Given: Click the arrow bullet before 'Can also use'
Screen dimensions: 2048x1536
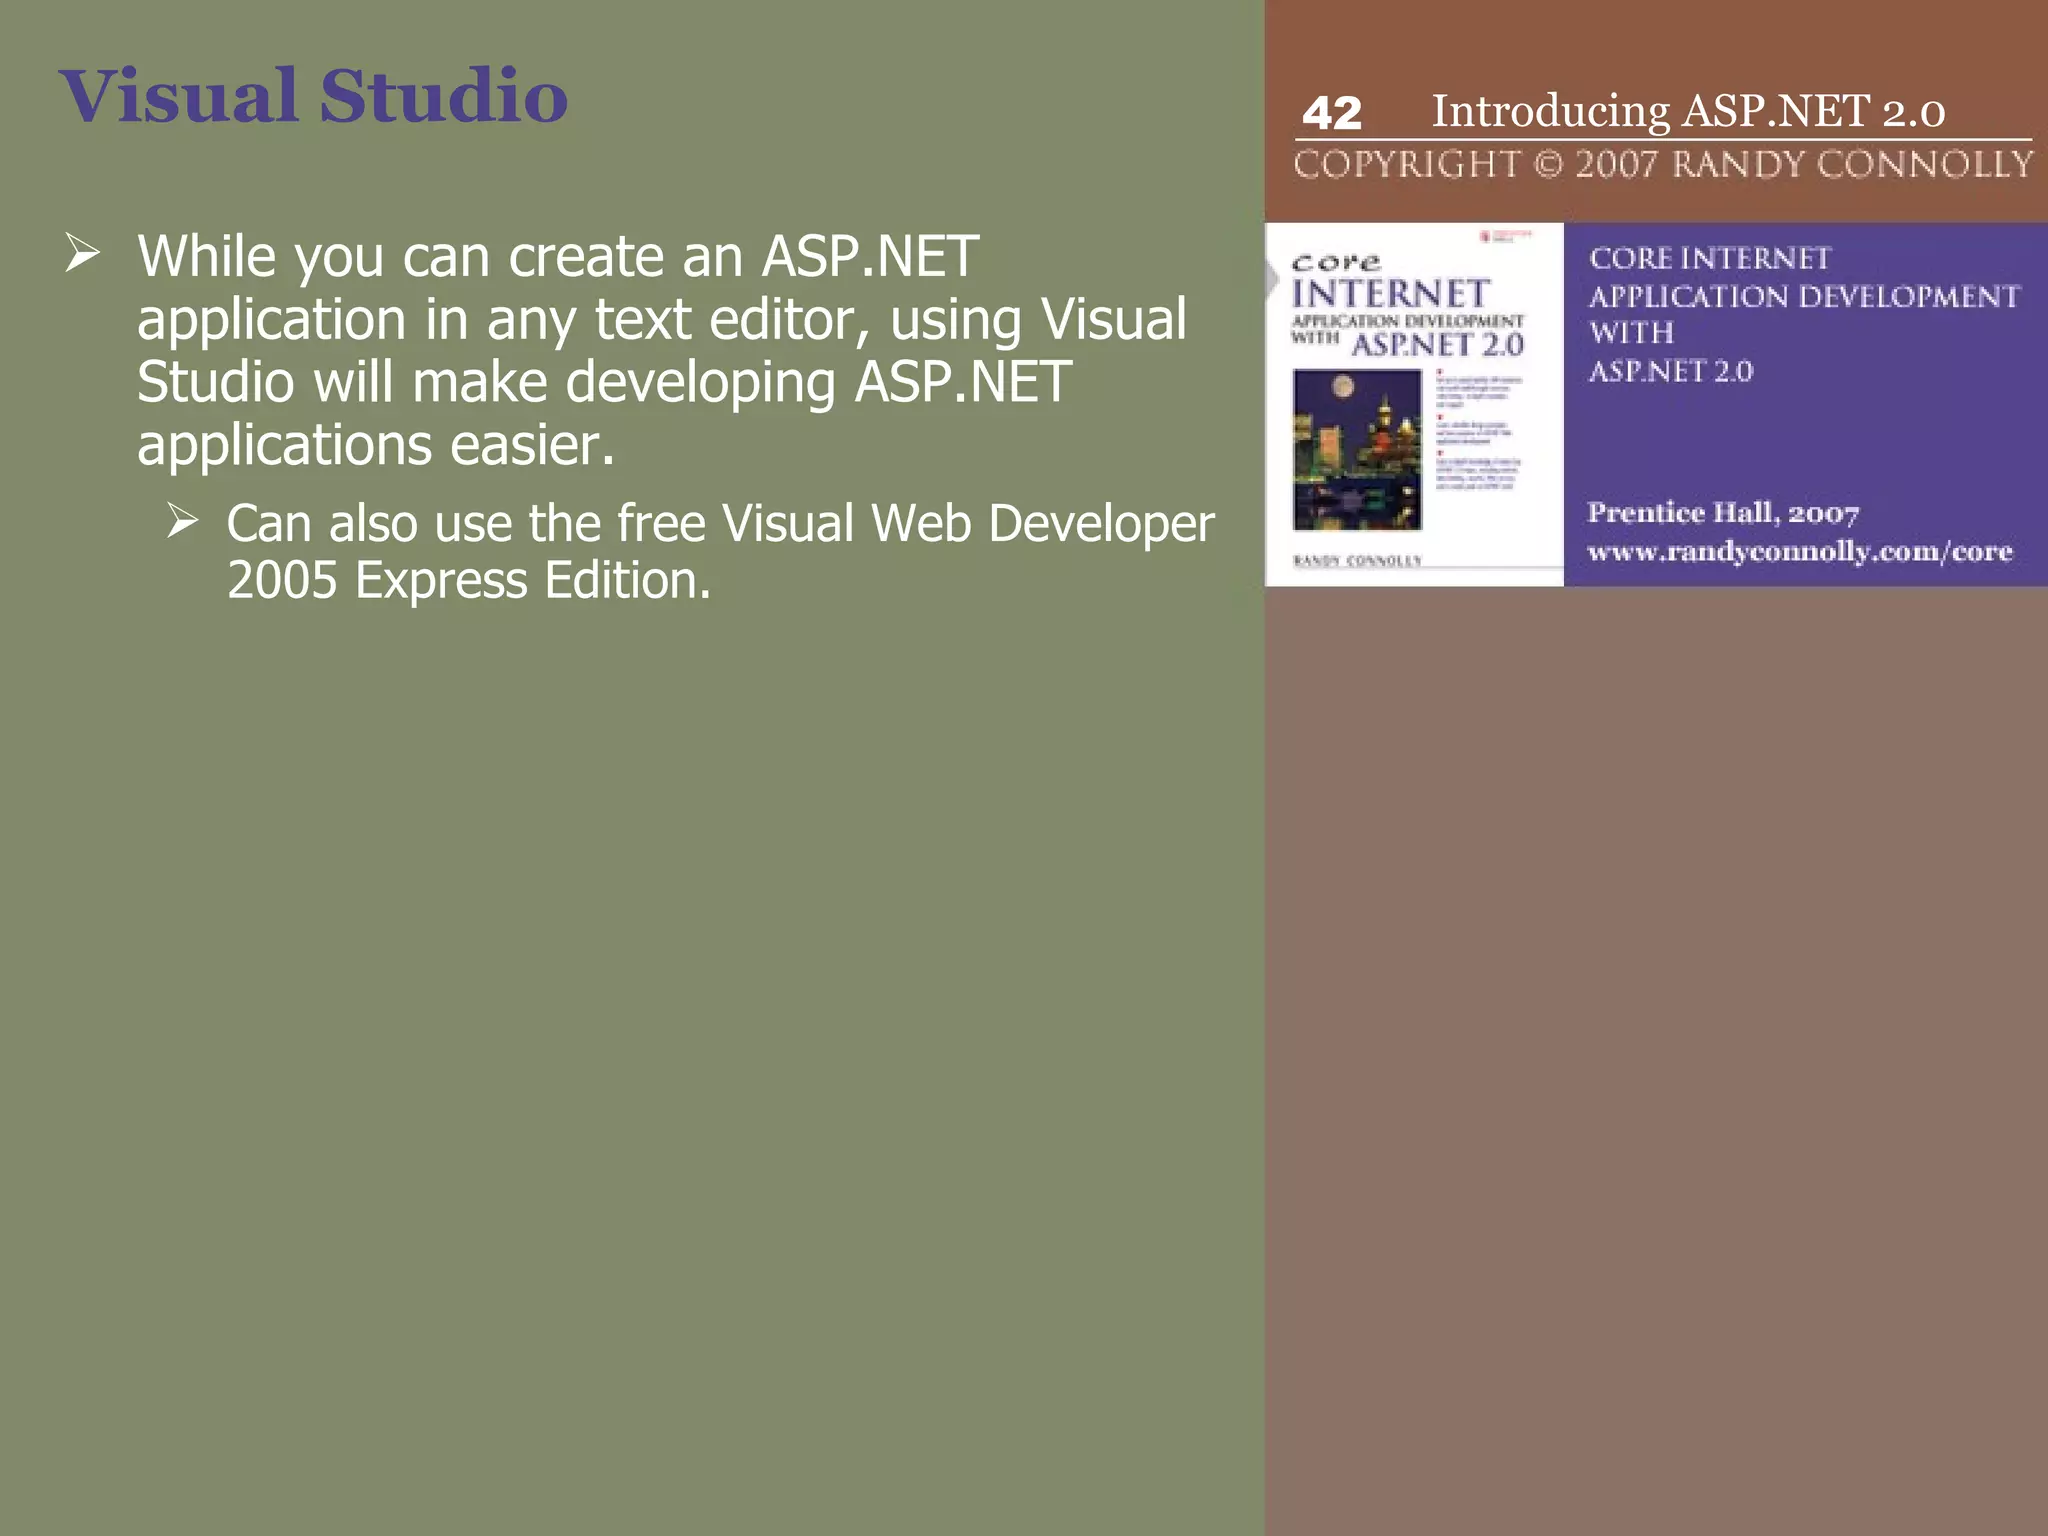Looking at the screenshot, I should click(x=182, y=520).
